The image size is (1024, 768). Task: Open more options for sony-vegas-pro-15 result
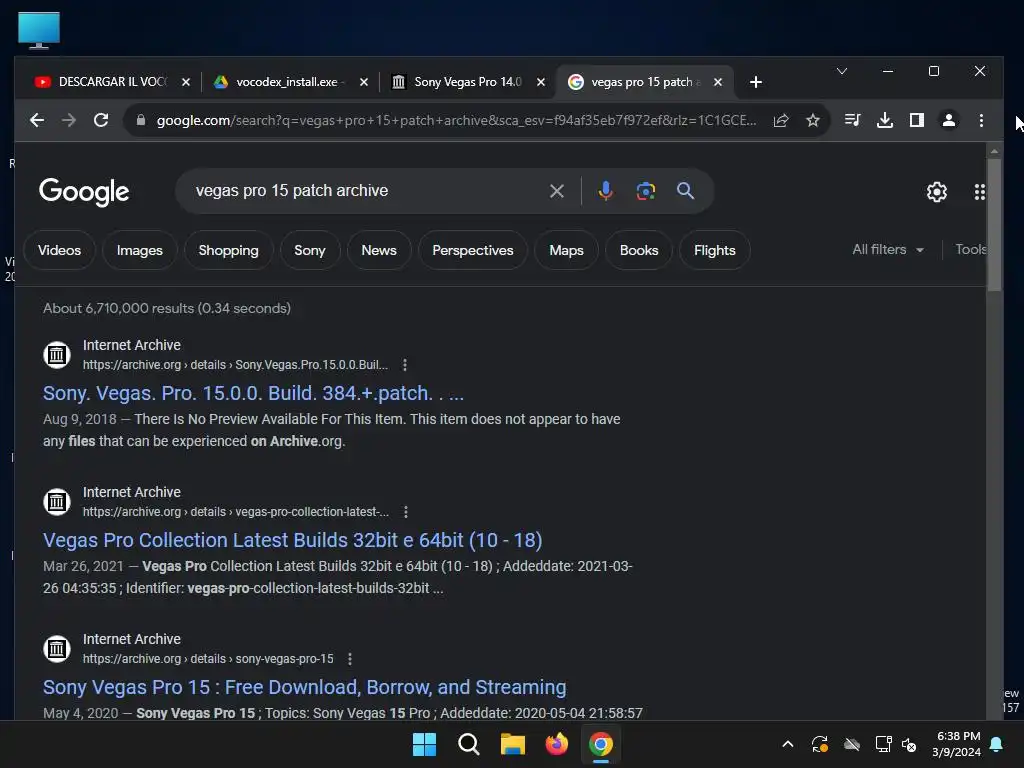pos(350,659)
